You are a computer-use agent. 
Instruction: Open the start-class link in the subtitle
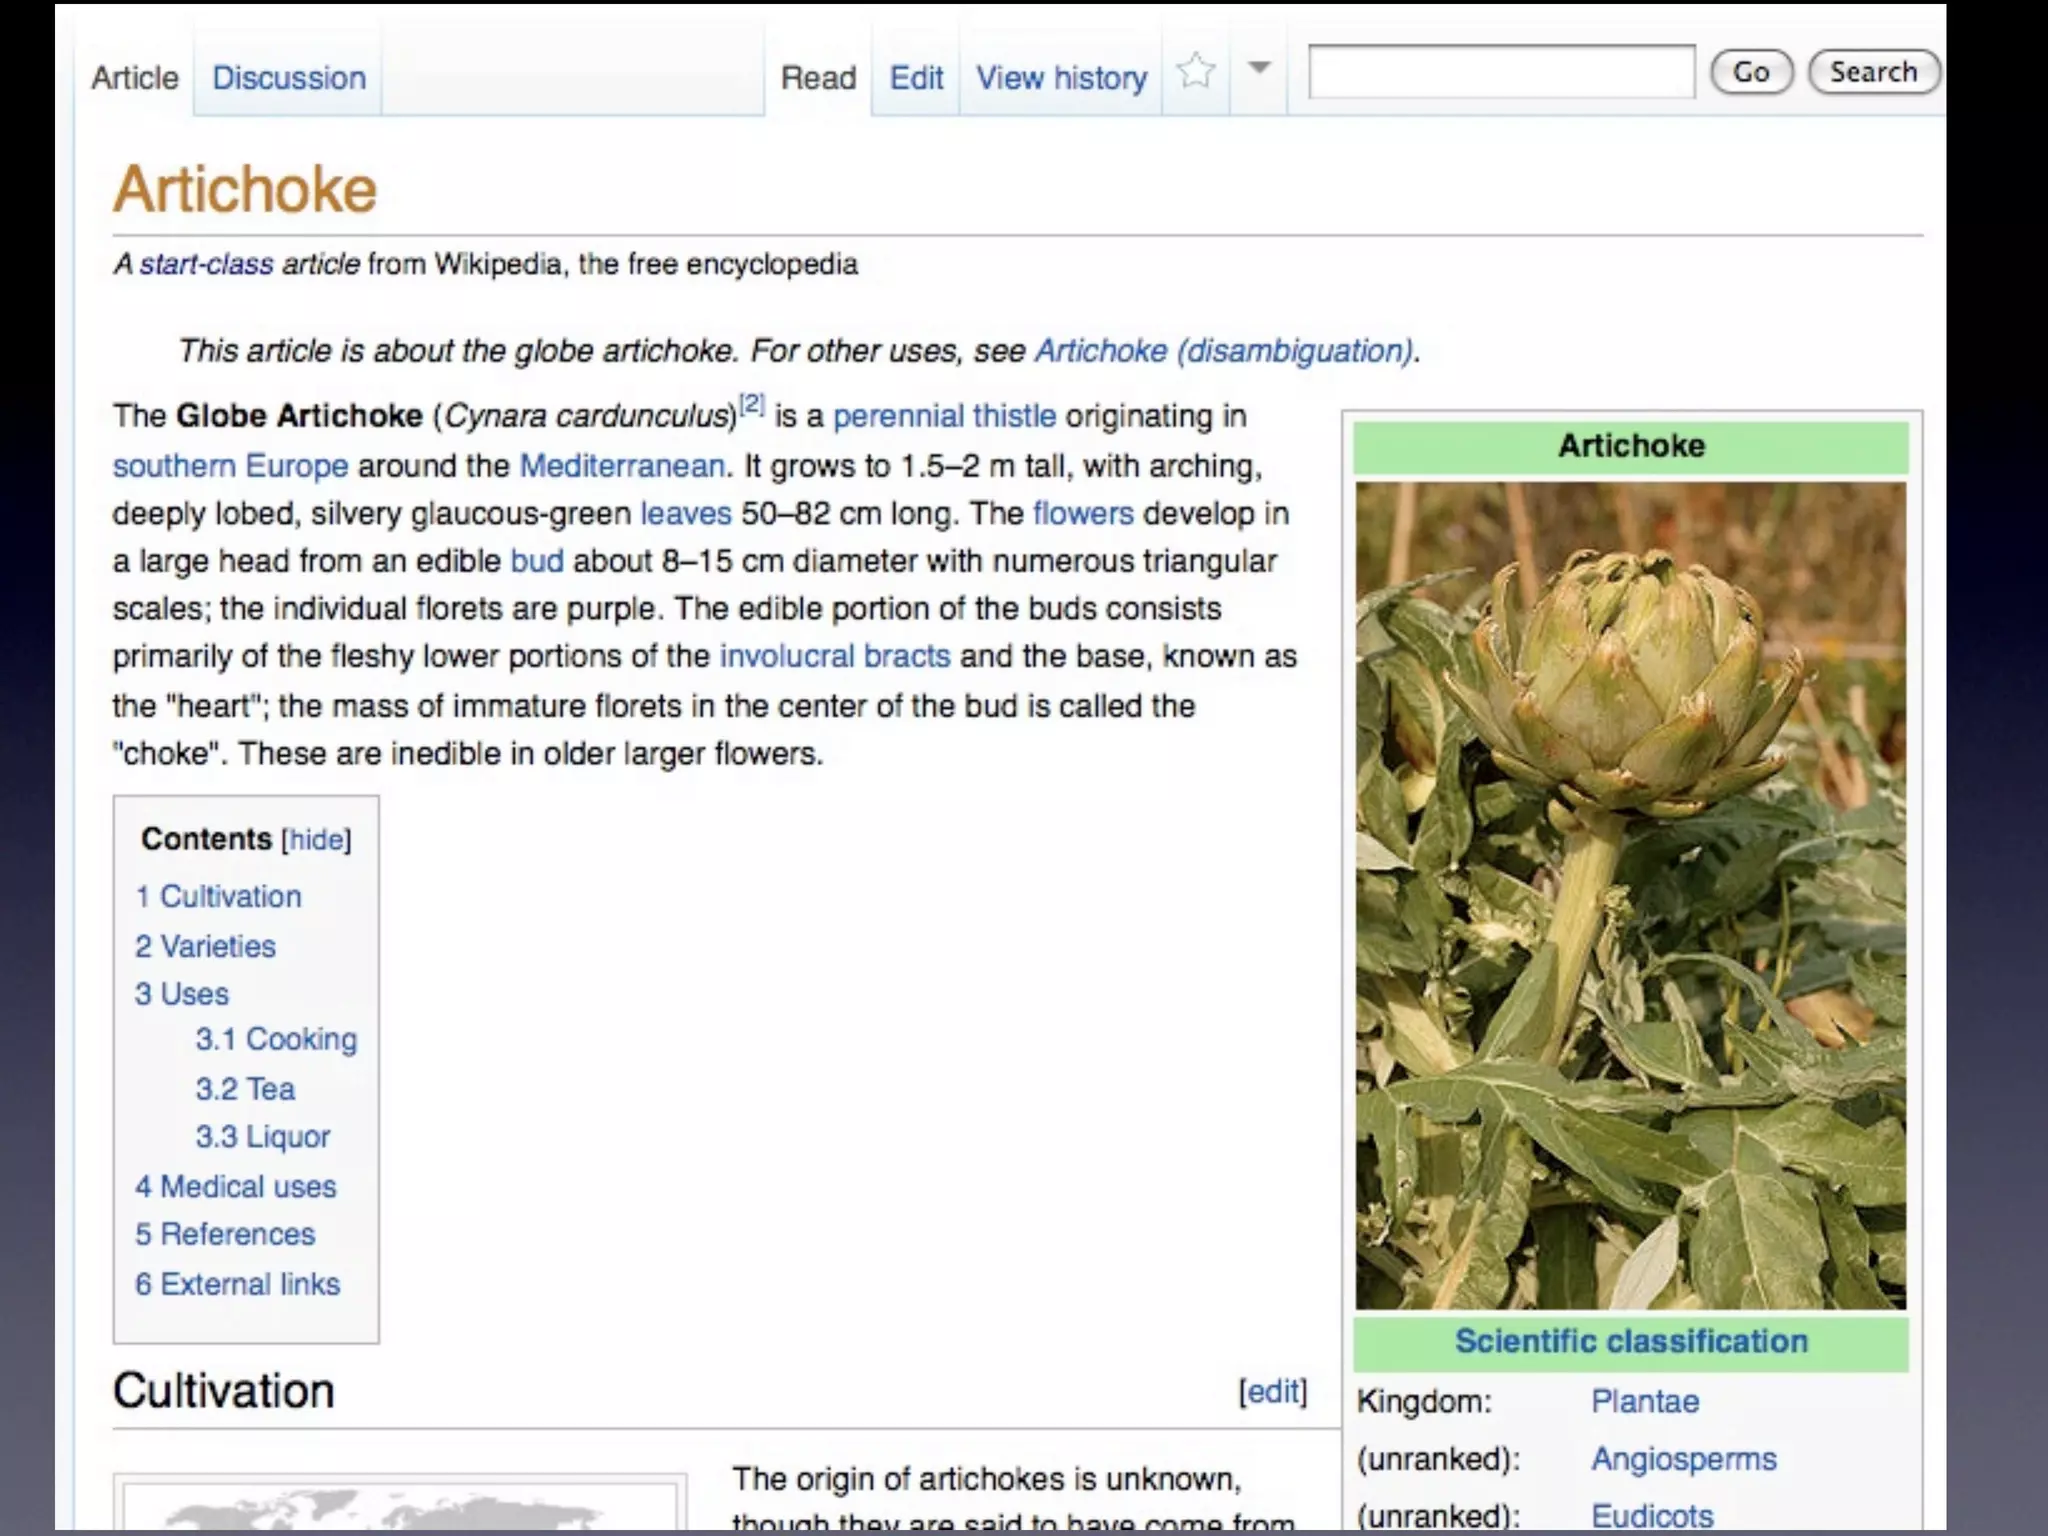pyautogui.click(x=206, y=265)
